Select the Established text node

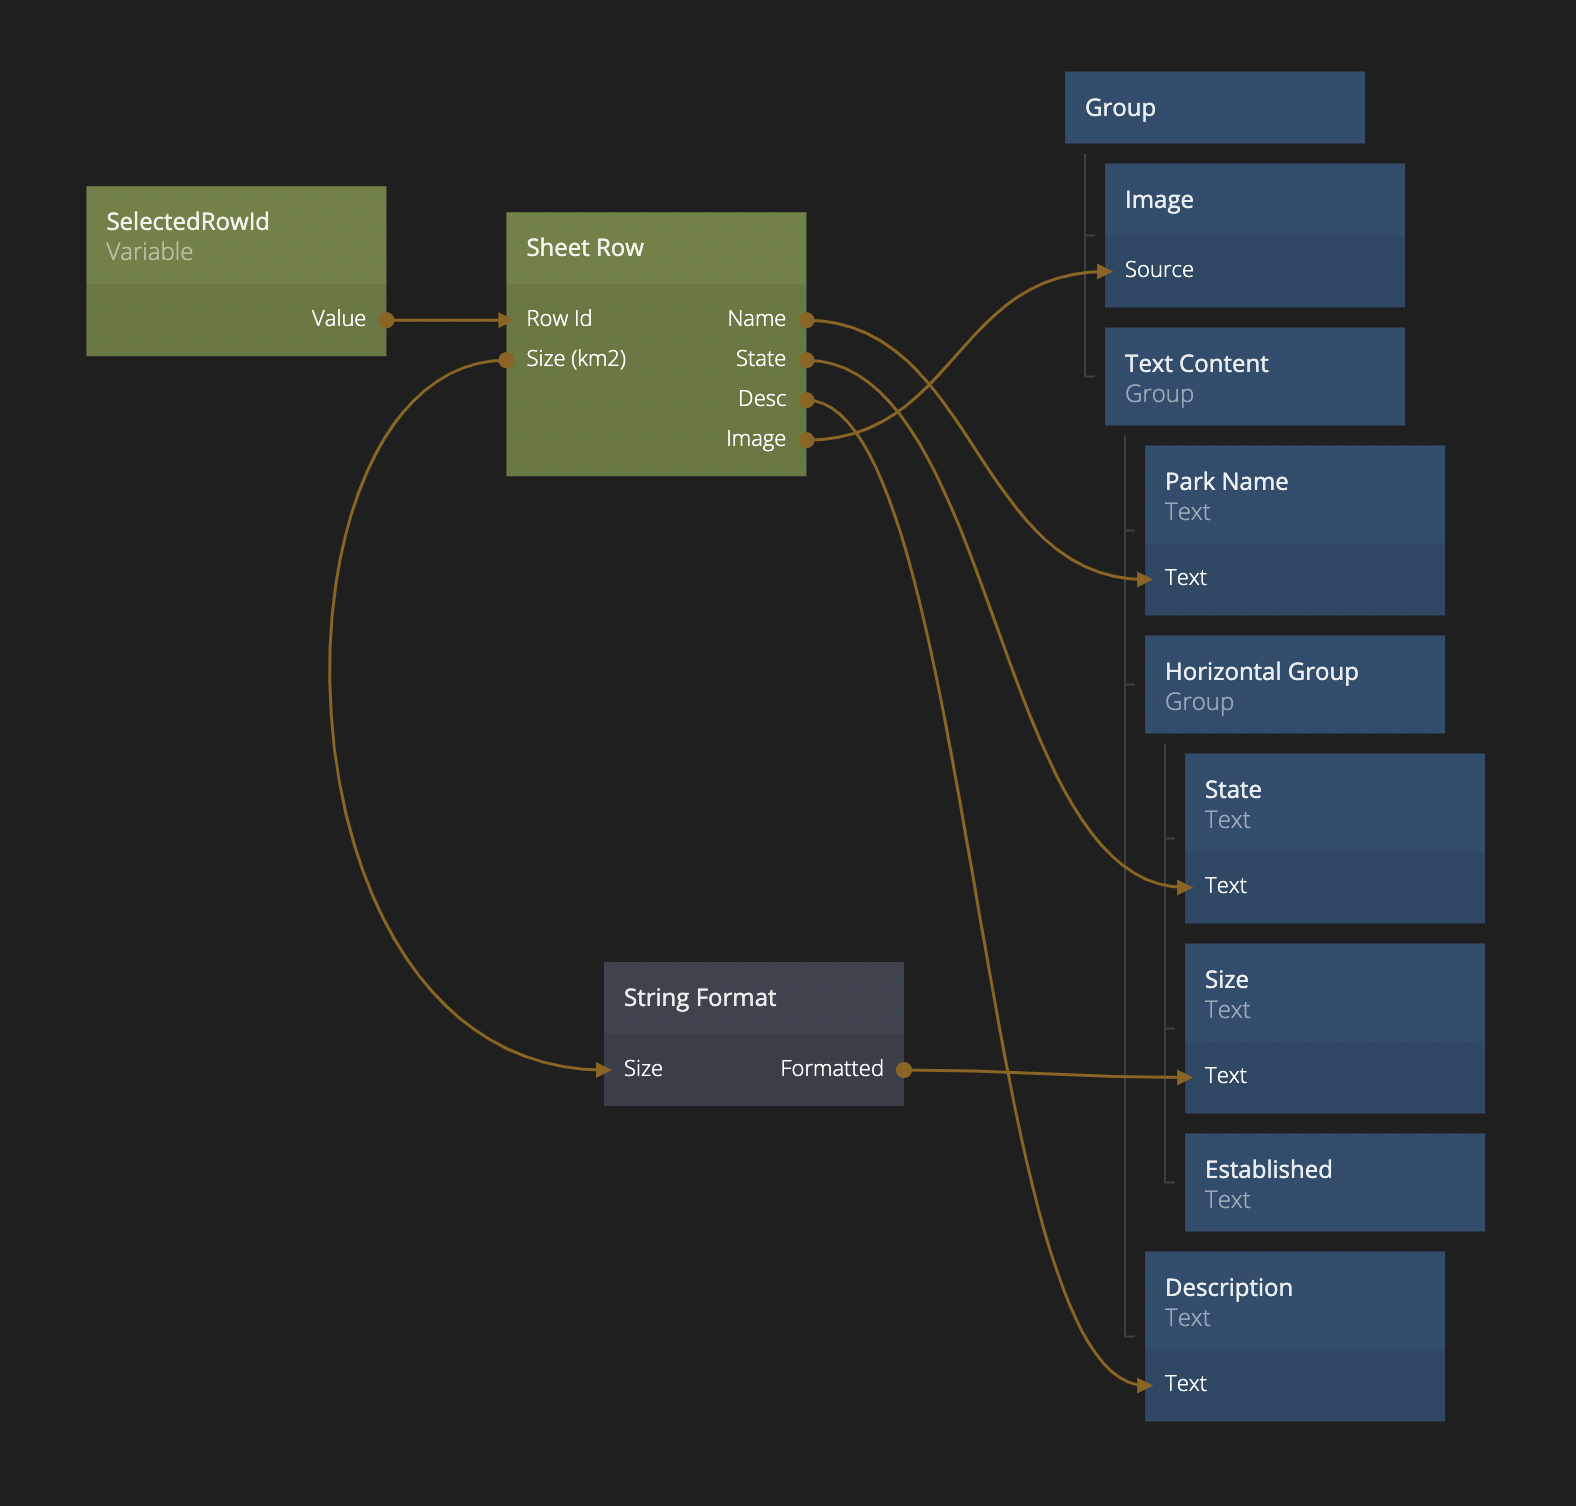tap(1334, 1183)
